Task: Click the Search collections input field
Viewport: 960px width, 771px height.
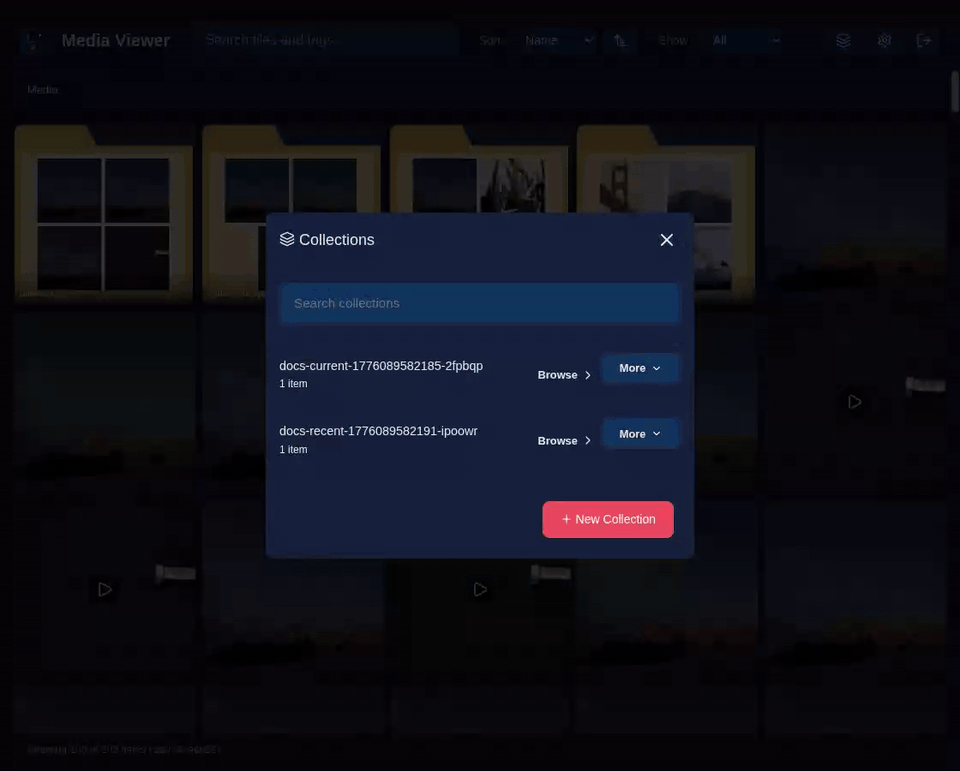Action: (x=479, y=303)
